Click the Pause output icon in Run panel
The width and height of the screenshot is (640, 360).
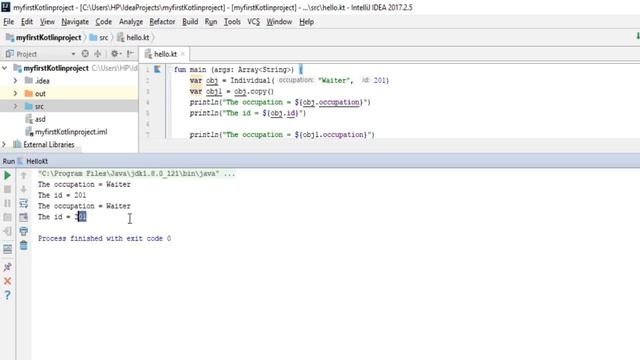click(7, 203)
